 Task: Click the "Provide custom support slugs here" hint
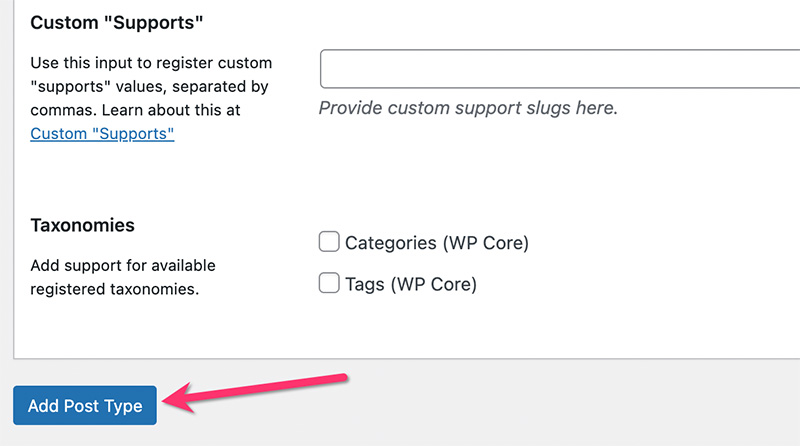pos(468,107)
